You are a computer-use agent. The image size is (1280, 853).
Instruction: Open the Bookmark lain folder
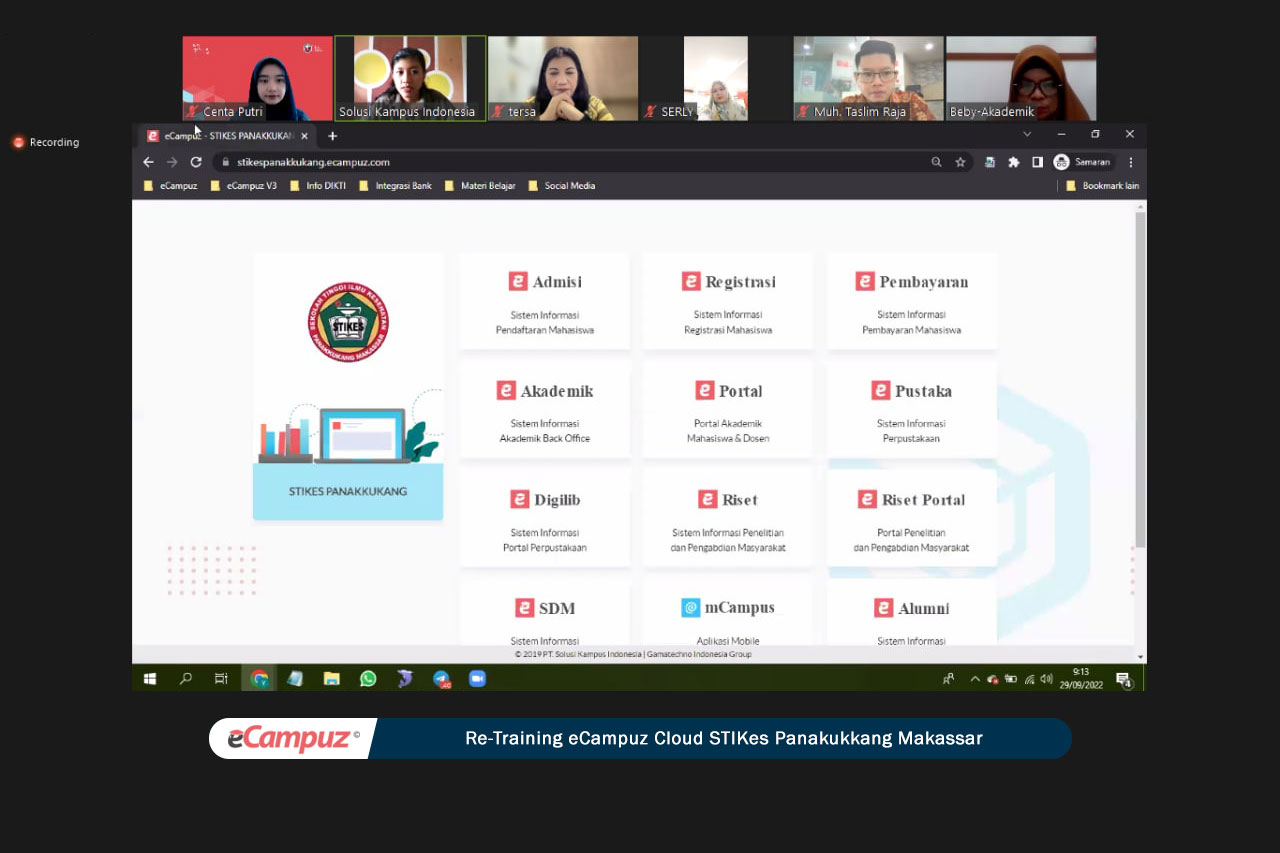click(x=1102, y=186)
